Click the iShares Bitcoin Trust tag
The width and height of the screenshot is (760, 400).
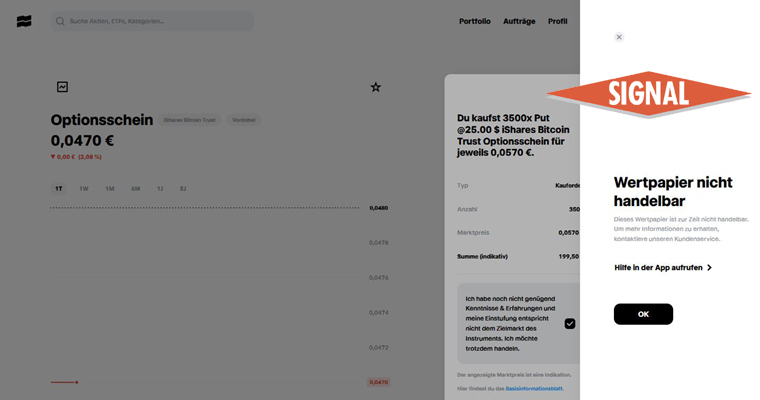(190, 120)
